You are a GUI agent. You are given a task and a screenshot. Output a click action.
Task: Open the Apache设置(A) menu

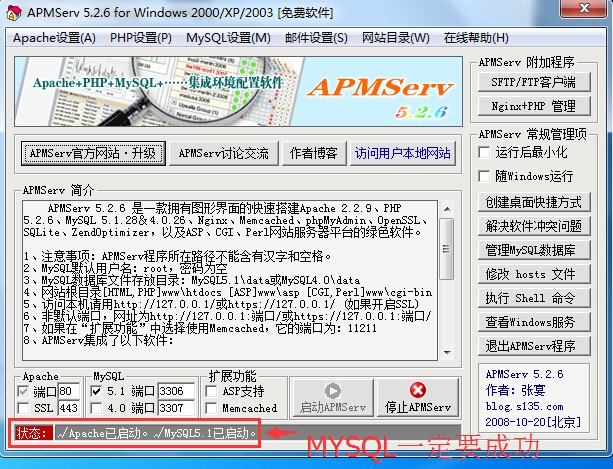(54, 38)
